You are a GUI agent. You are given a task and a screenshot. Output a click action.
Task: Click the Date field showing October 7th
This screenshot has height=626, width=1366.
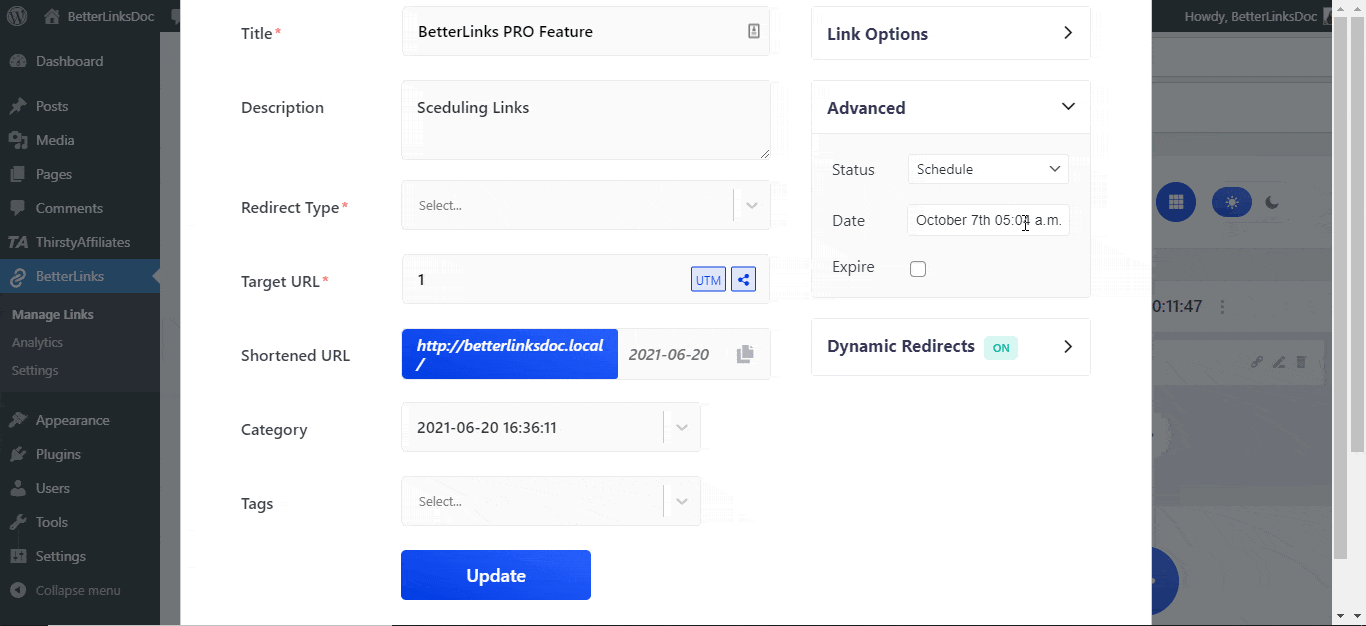(x=987, y=219)
